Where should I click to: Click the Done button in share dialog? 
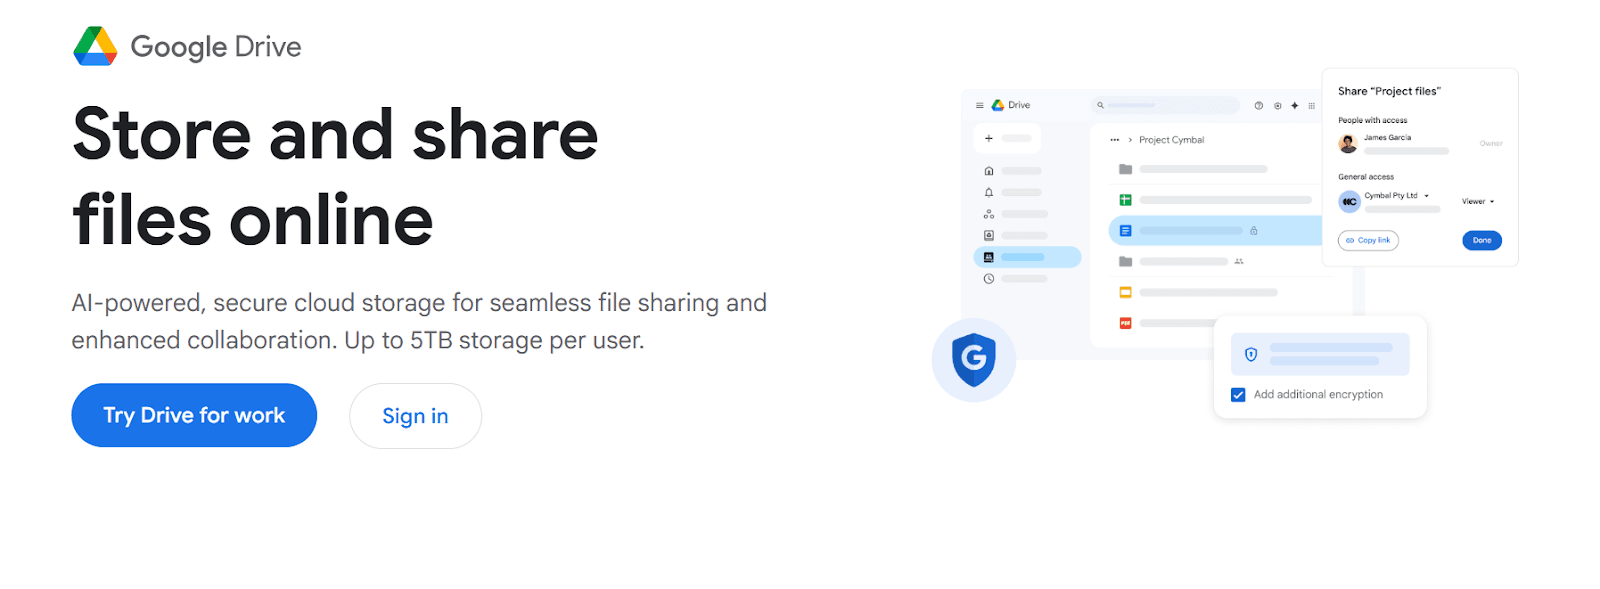pos(1482,240)
